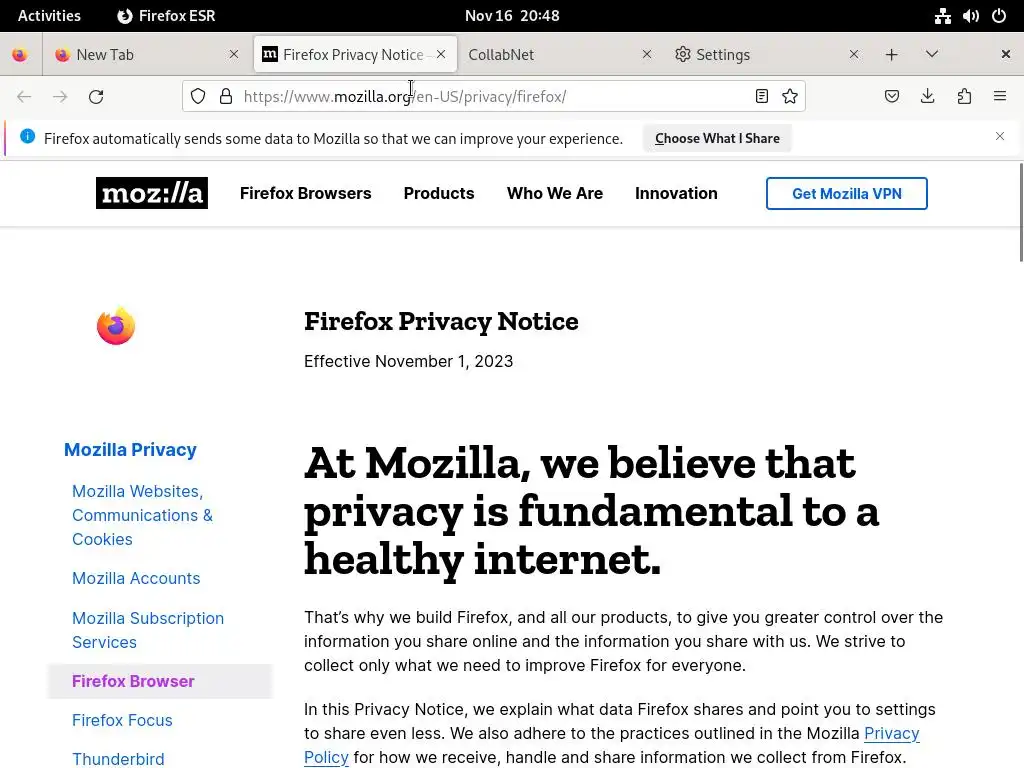This screenshot has width=1024, height=768.
Task: Reload the current page
Action: (x=96, y=97)
